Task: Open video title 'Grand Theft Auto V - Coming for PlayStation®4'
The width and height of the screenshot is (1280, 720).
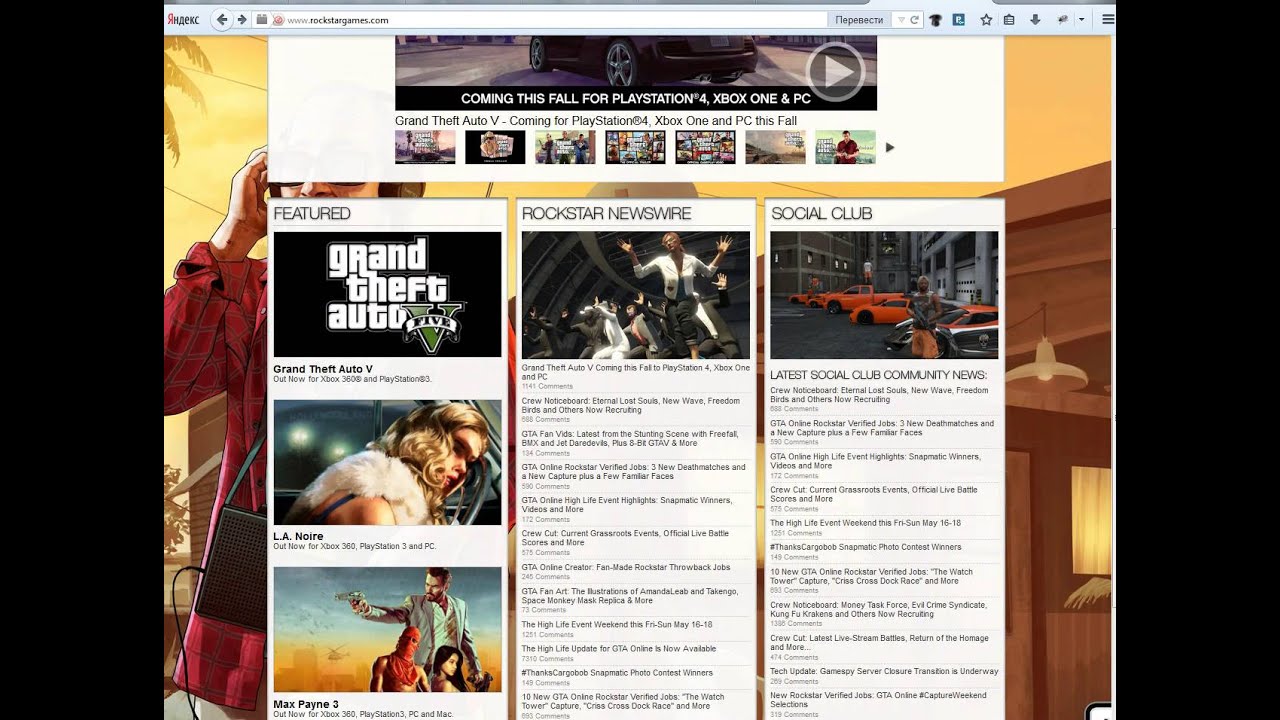Action: coord(596,121)
